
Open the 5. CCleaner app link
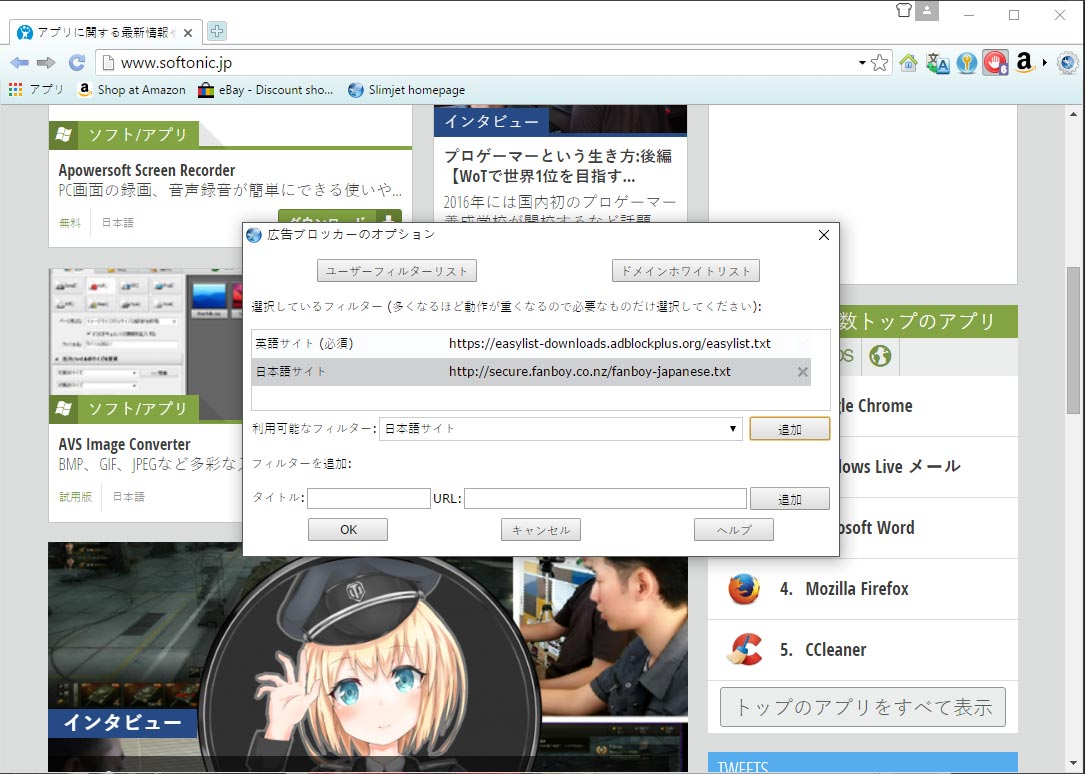click(x=823, y=650)
